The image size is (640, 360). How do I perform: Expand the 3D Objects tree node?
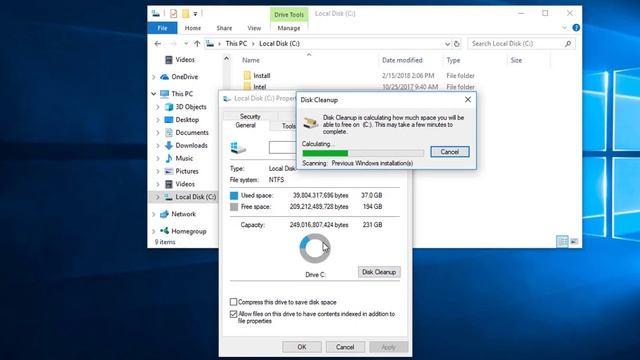(158, 107)
